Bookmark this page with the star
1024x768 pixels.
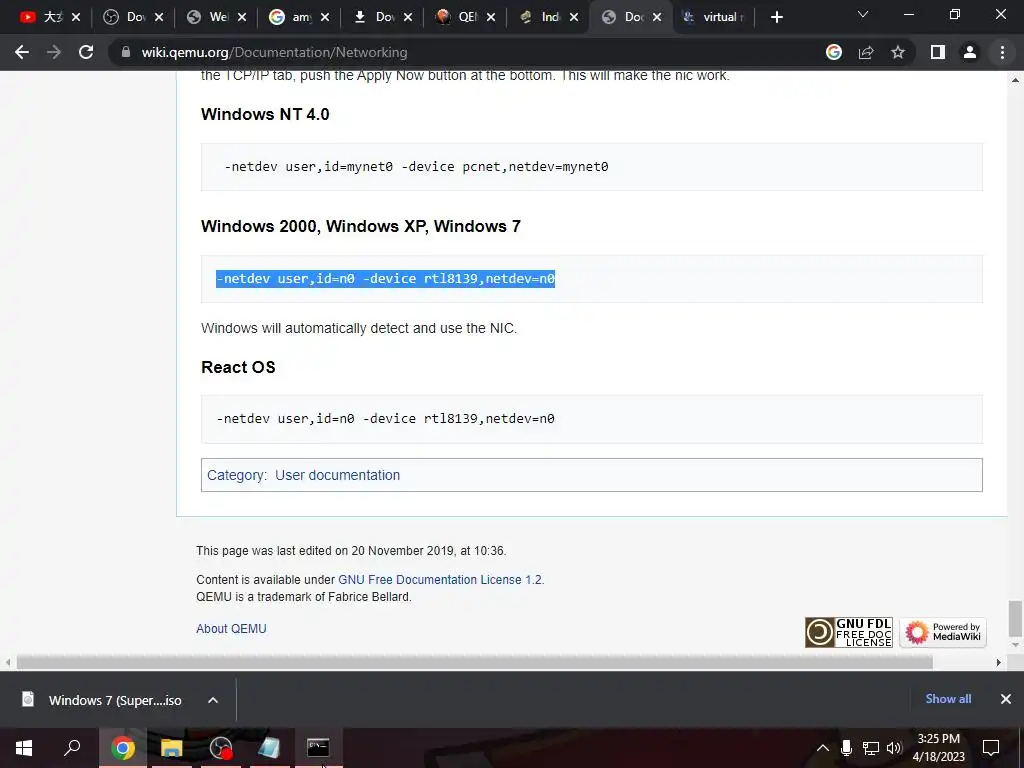(898, 52)
